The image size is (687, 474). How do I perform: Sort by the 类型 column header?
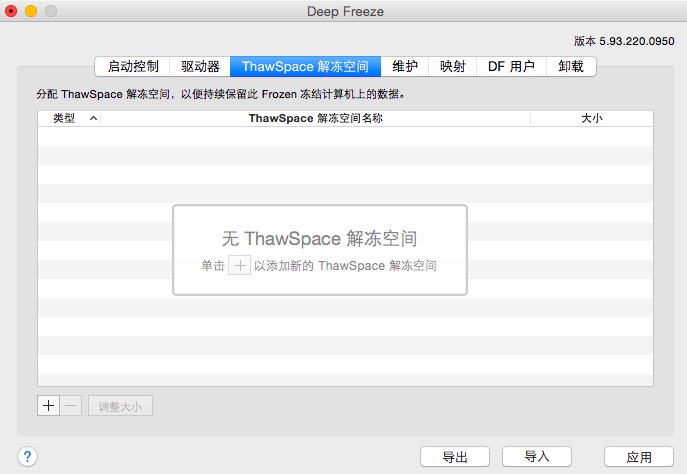pyautogui.click(x=69, y=118)
